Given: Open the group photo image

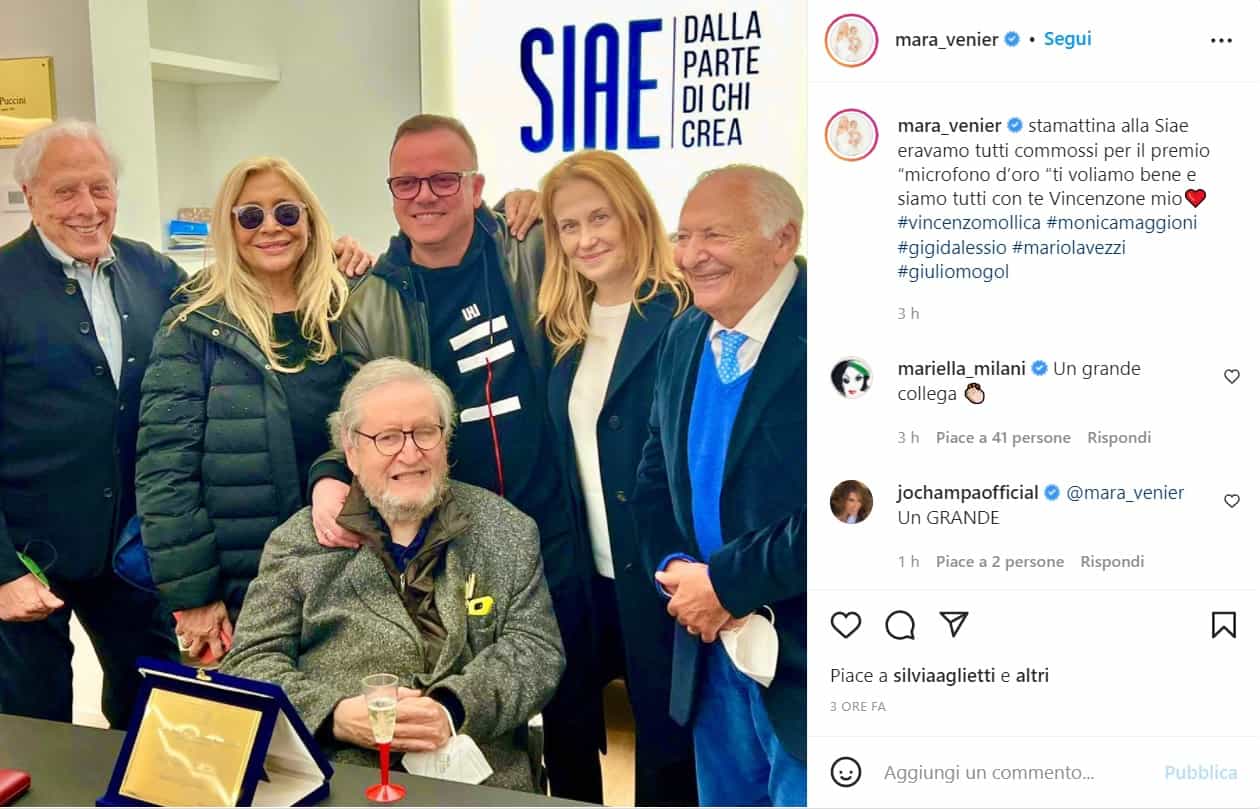Looking at the screenshot, I should tap(403, 404).
